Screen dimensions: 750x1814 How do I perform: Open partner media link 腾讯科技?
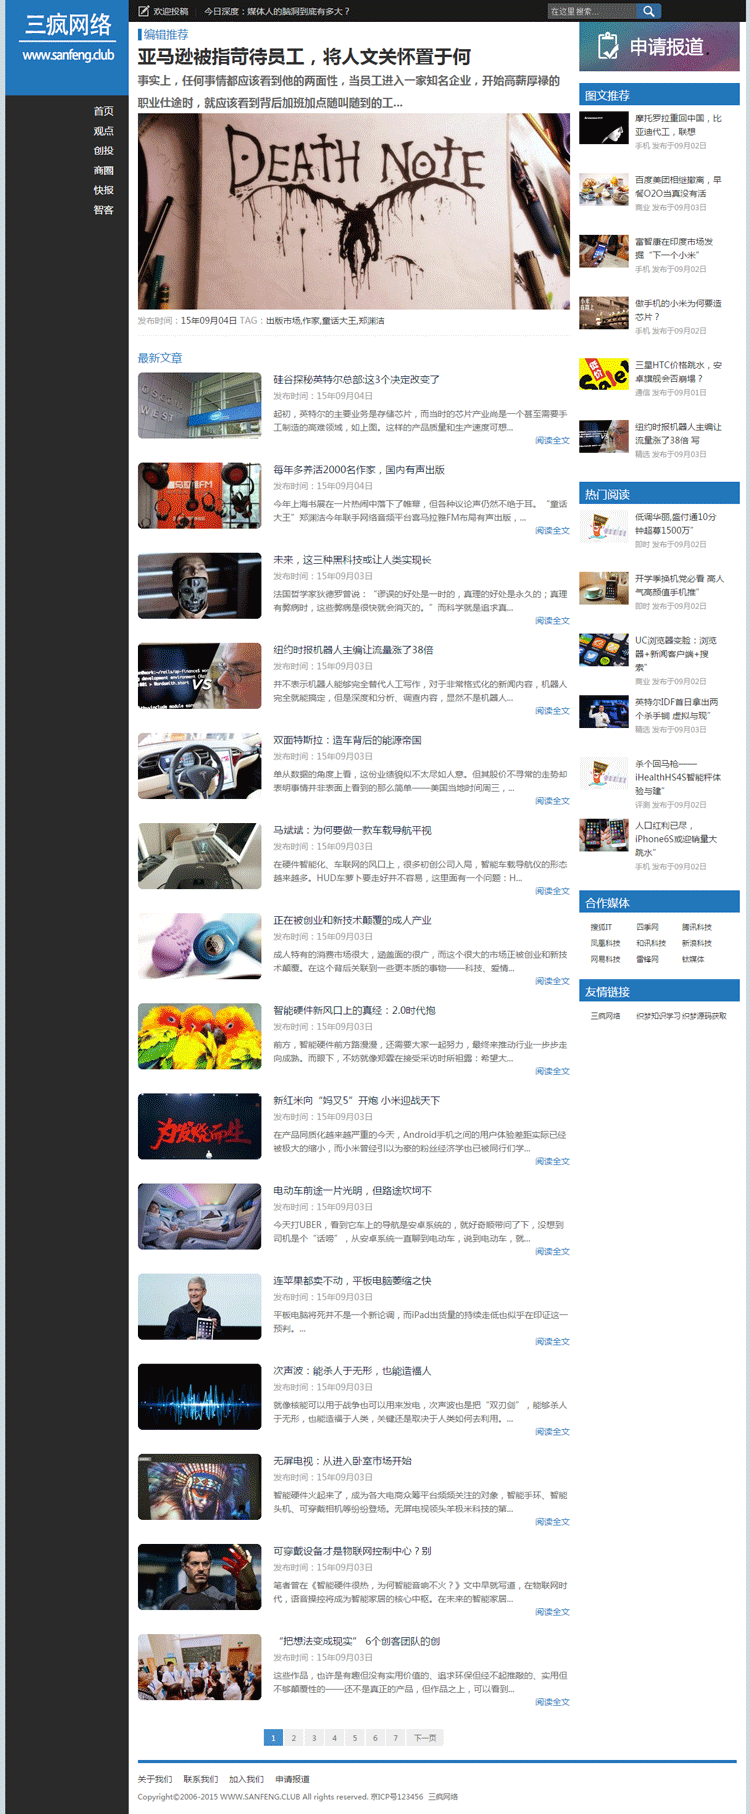pyautogui.click(x=697, y=927)
